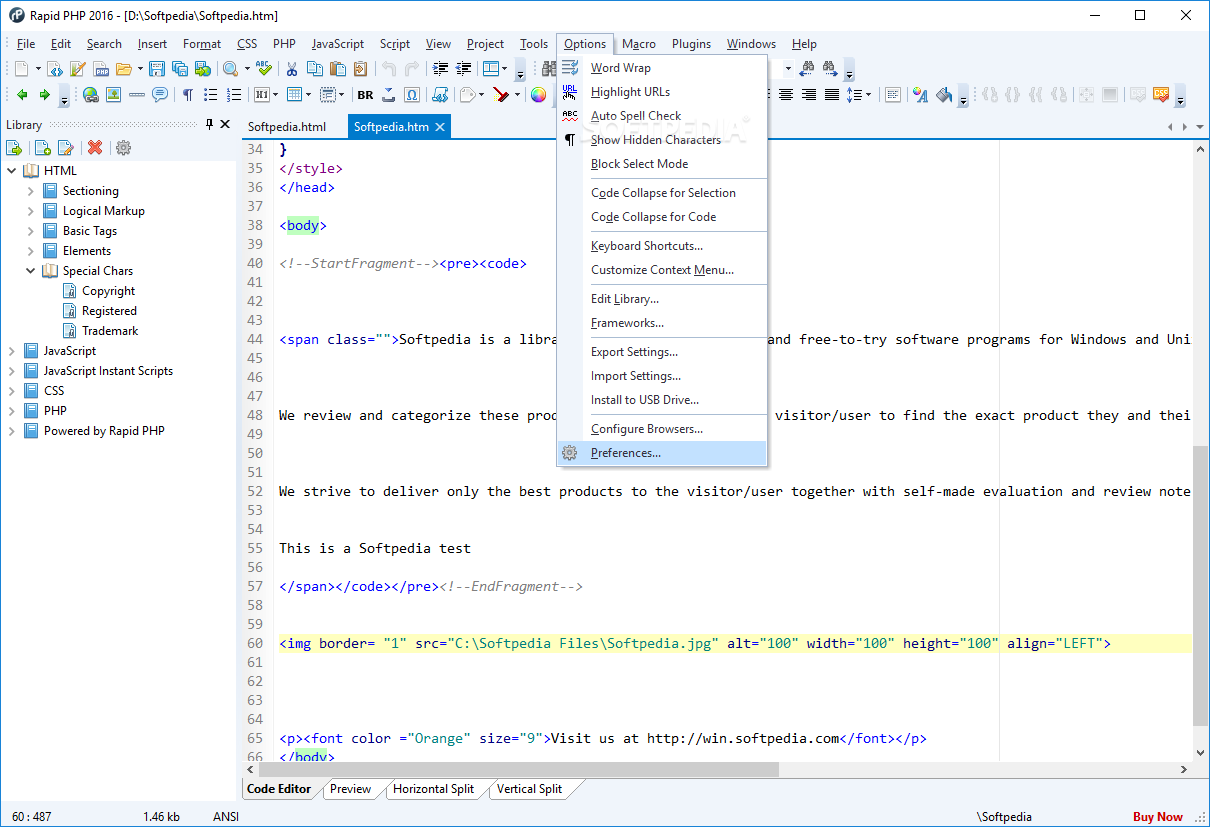Click the Indent lines icon
This screenshot has width=1210, height=827.
click(x=441, y=69)
